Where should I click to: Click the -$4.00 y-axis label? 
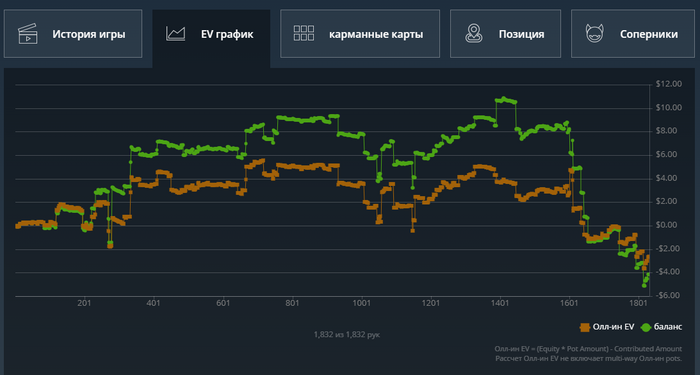click(669, 272)
